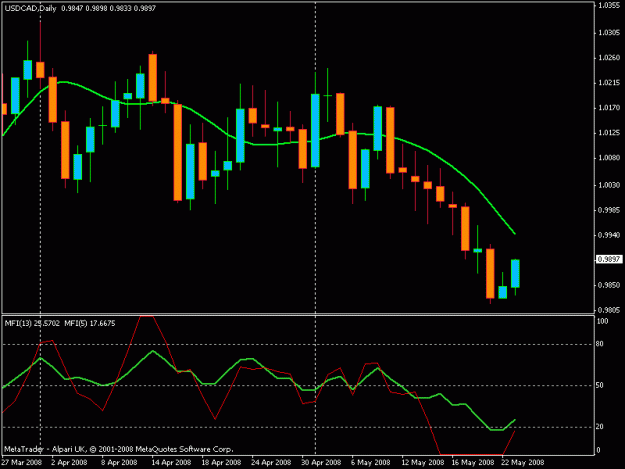Select the 1.0305 price scale label
This screenshot has height=469, width=625.
pos(609,33)
